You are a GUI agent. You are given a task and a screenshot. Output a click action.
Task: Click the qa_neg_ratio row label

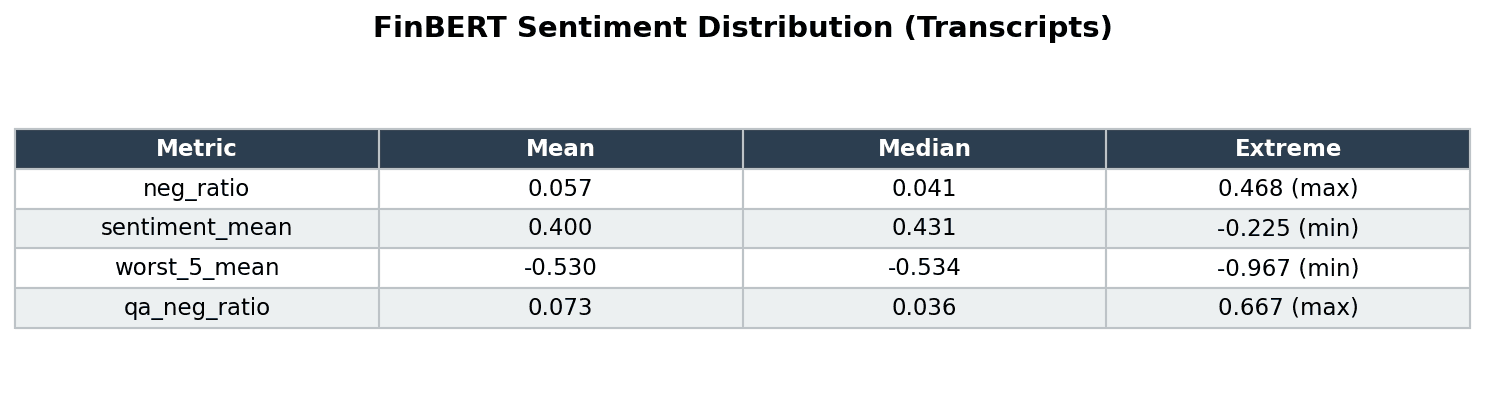click(196, 308)
